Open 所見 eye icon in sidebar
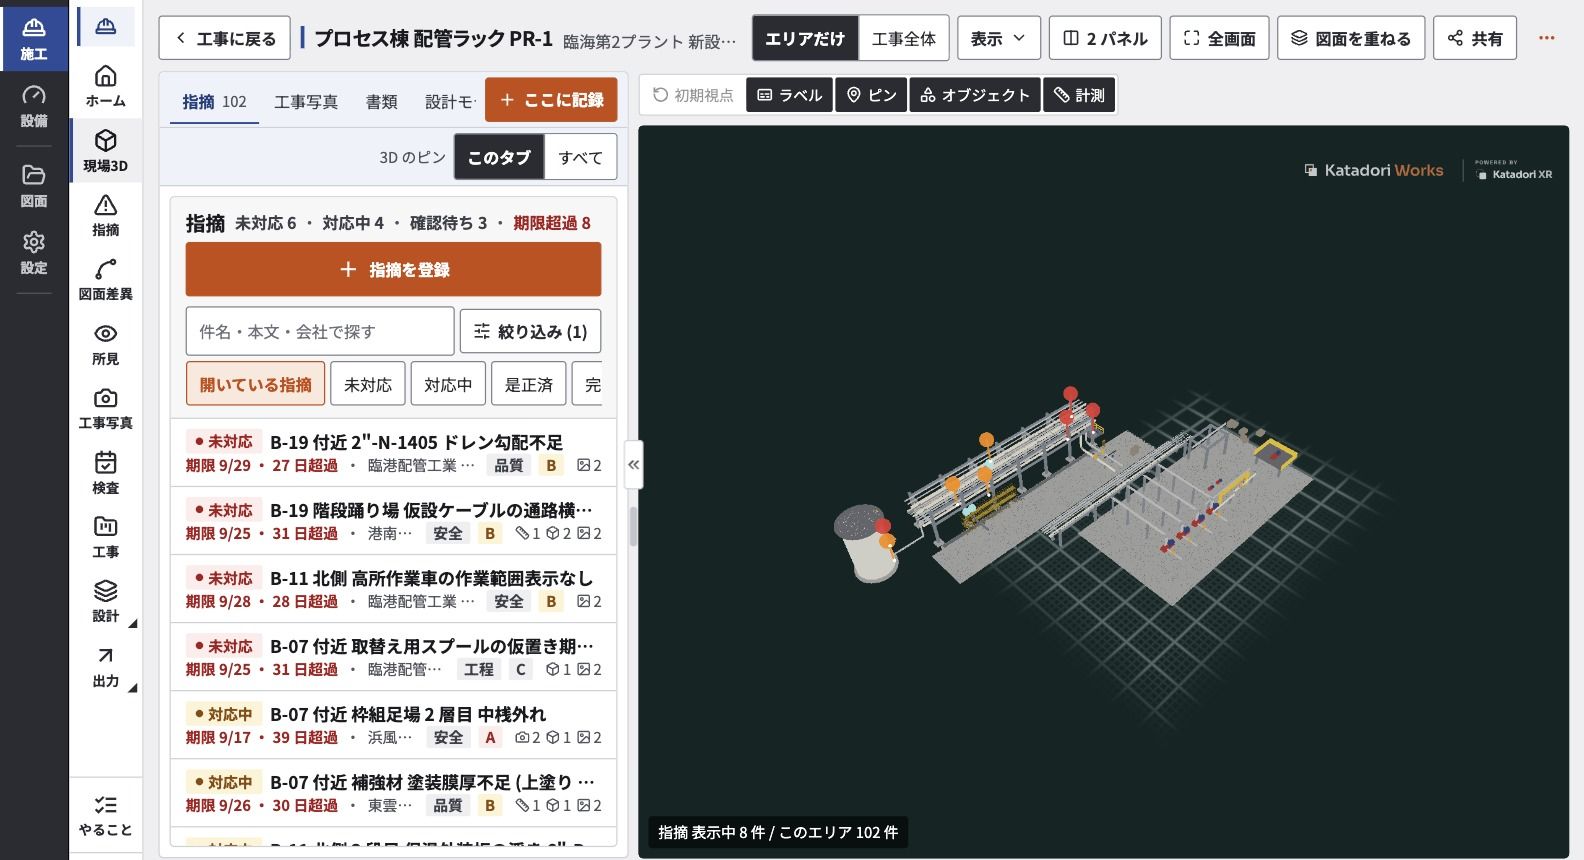Screen dimensions: 1584x860 [105, 344]
